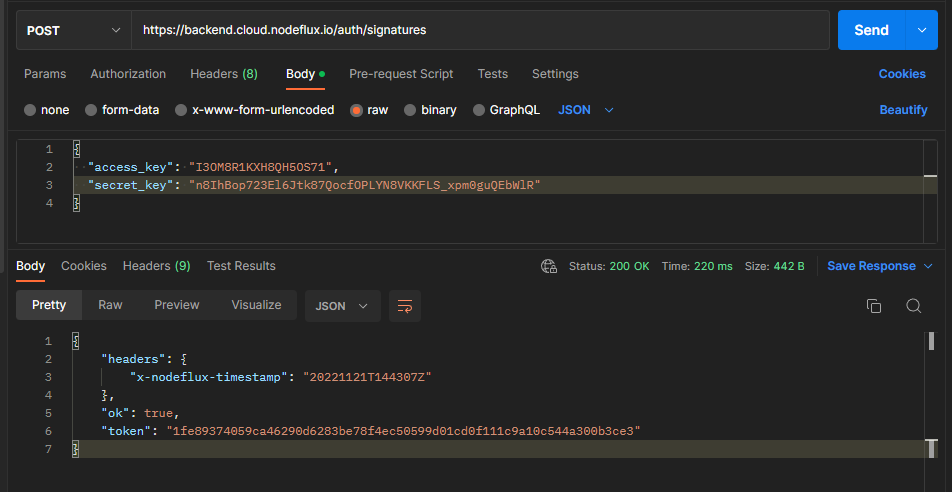Copy the response body with copy icon

pyautogui.click(x=874, y=306)
